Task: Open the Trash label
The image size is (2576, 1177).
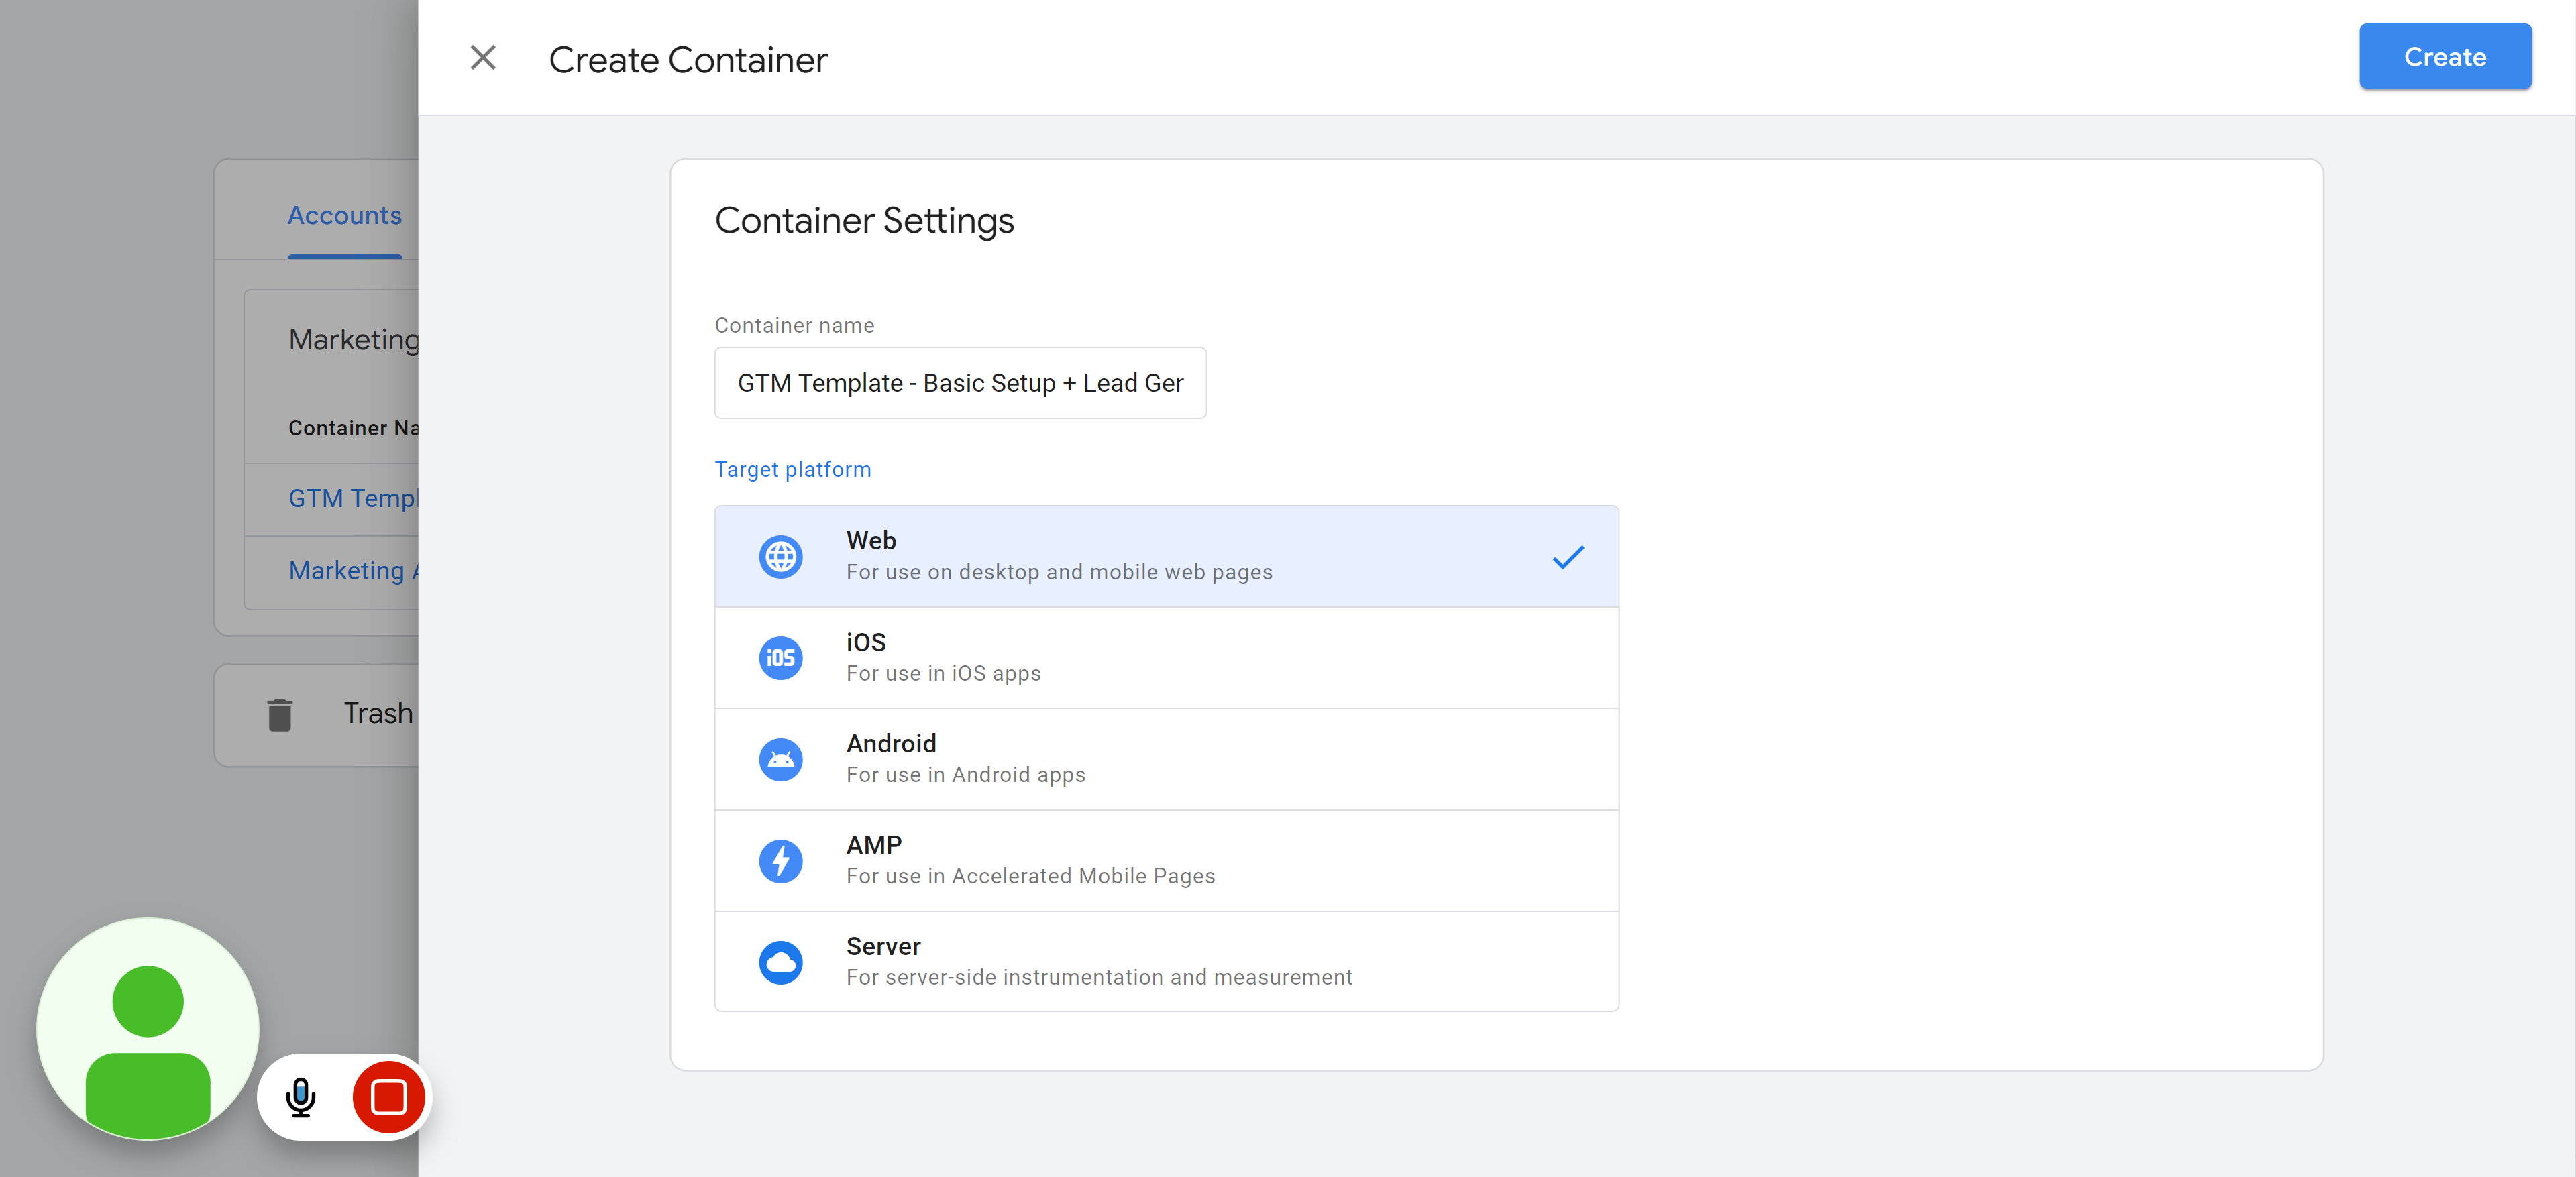Action: pyautogui.click(x=378, y=713)
